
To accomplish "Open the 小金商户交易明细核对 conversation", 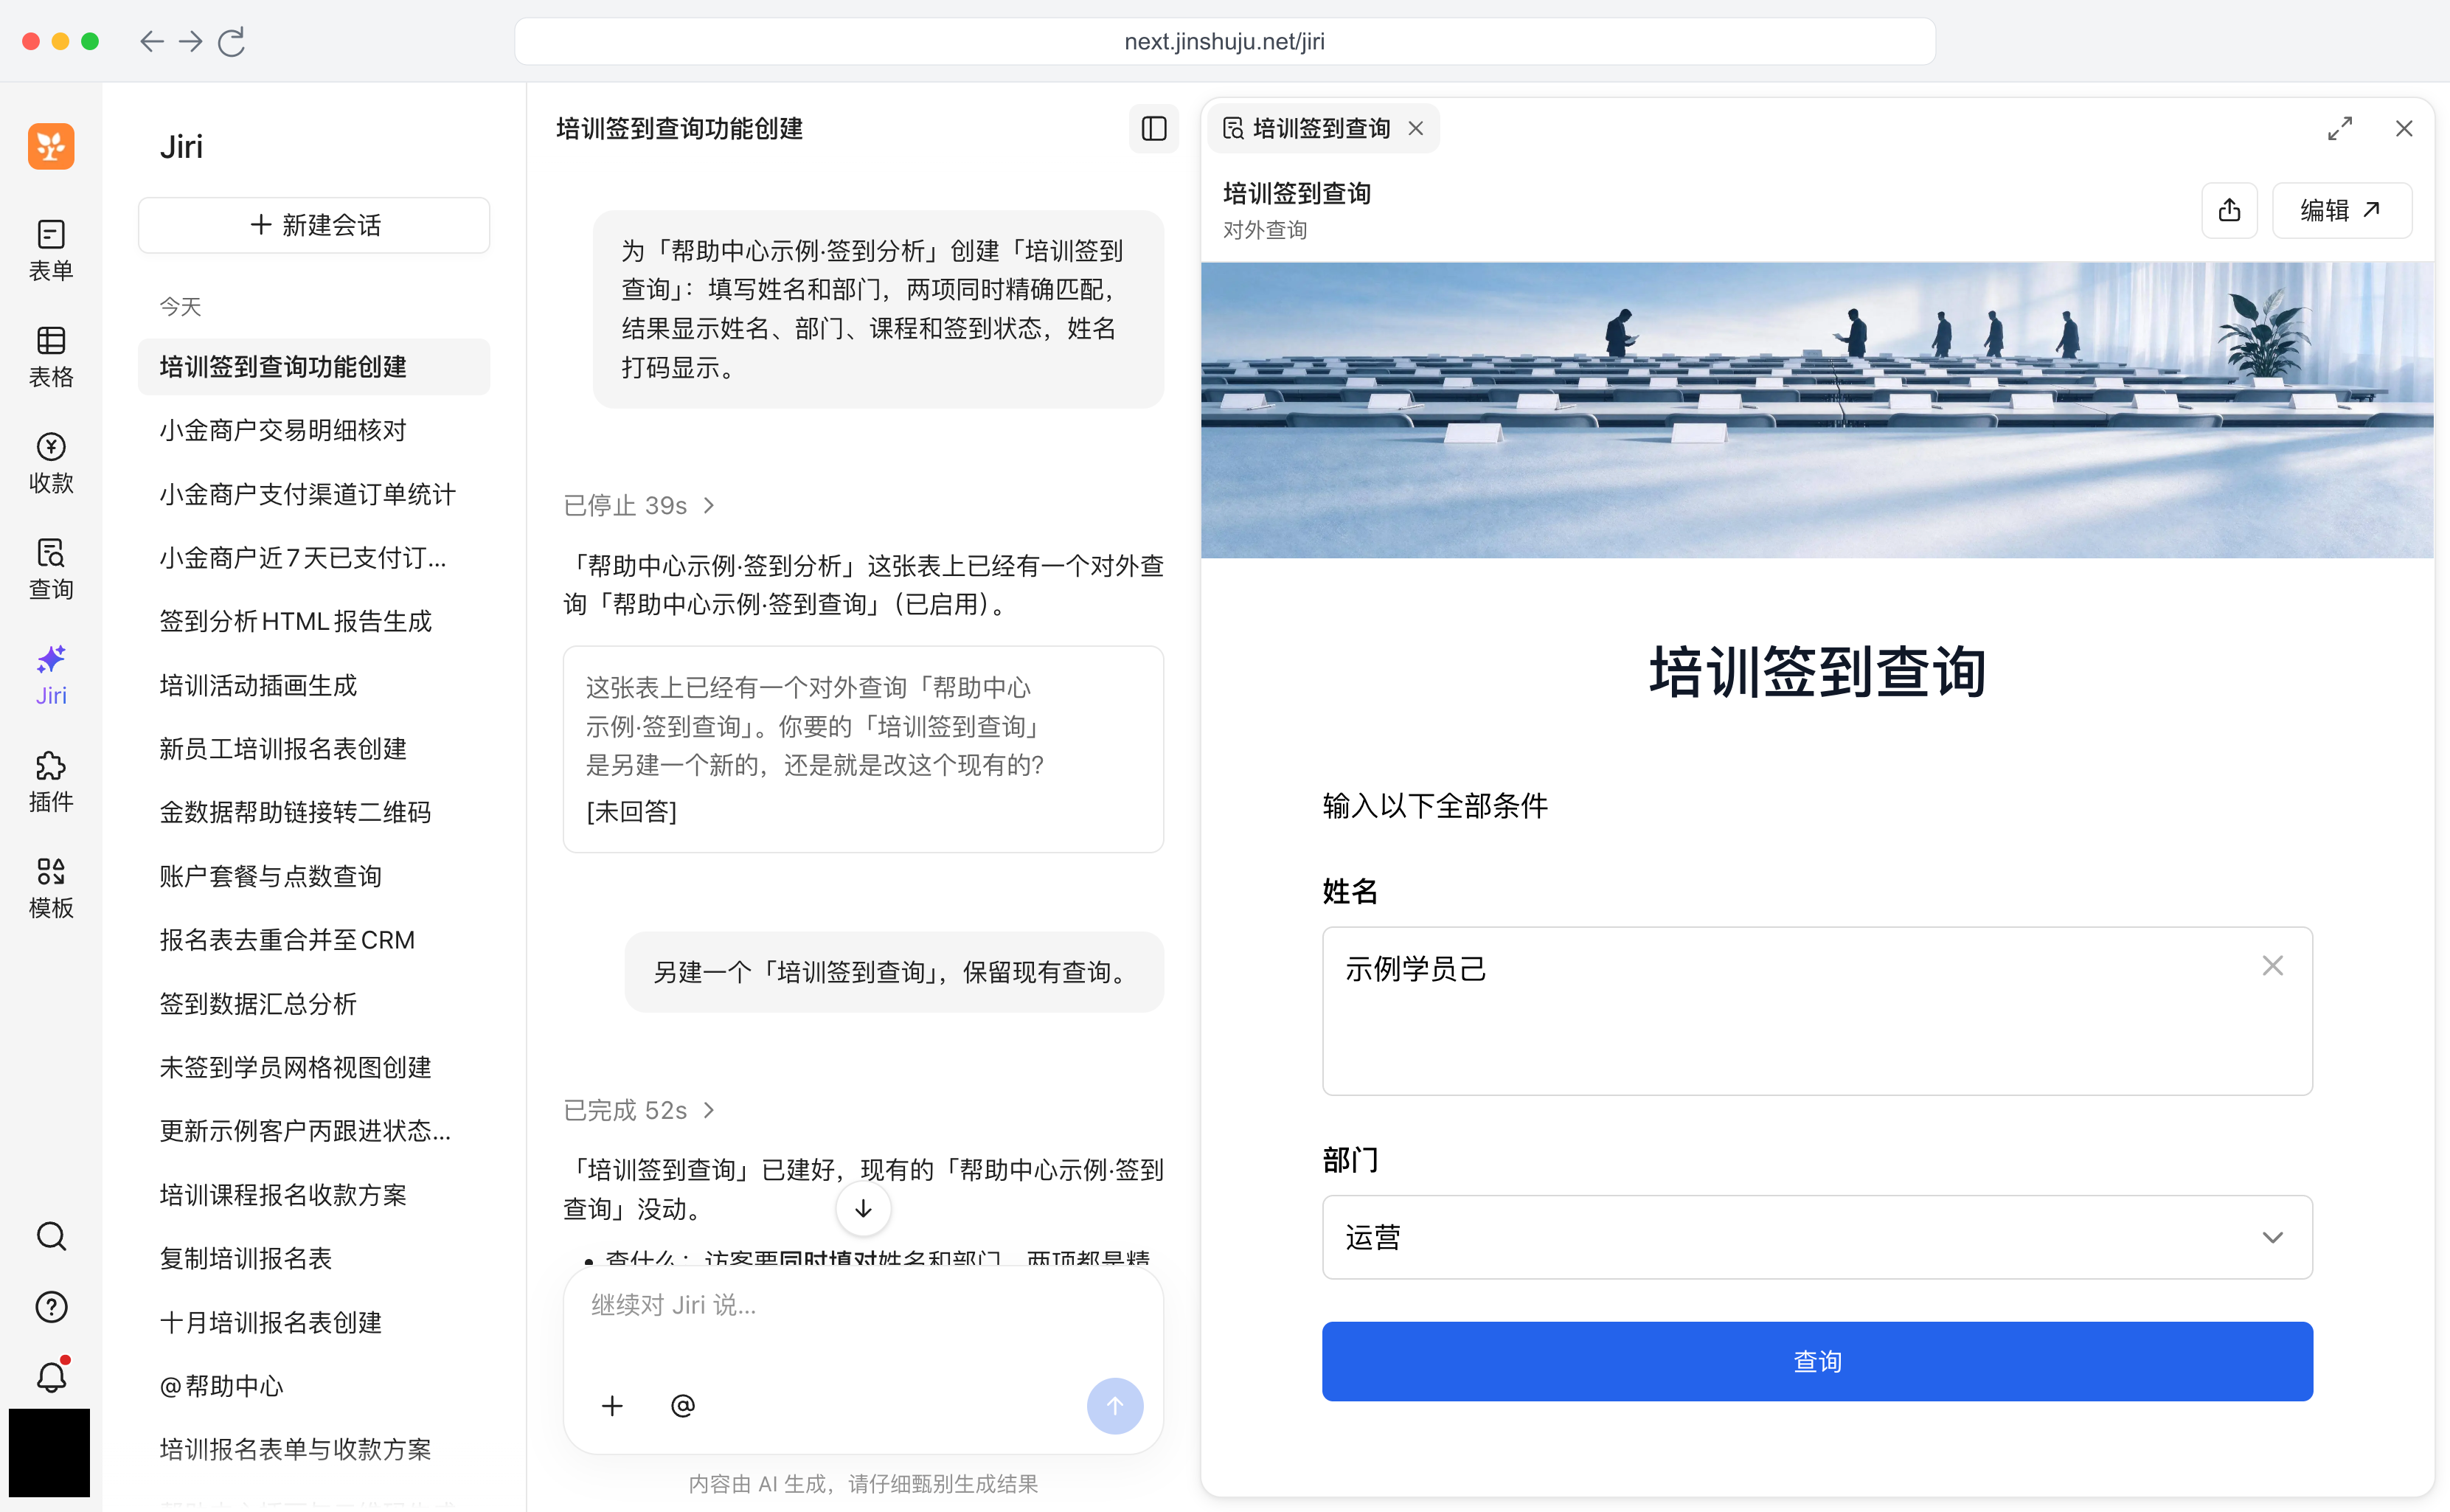I will click(x=313, y=430).
